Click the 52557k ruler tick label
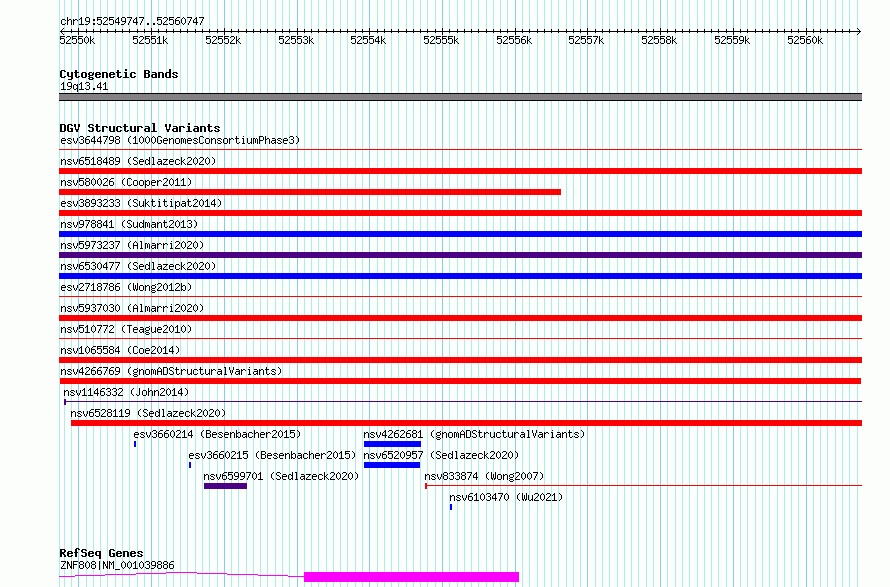 click(586, 40)
